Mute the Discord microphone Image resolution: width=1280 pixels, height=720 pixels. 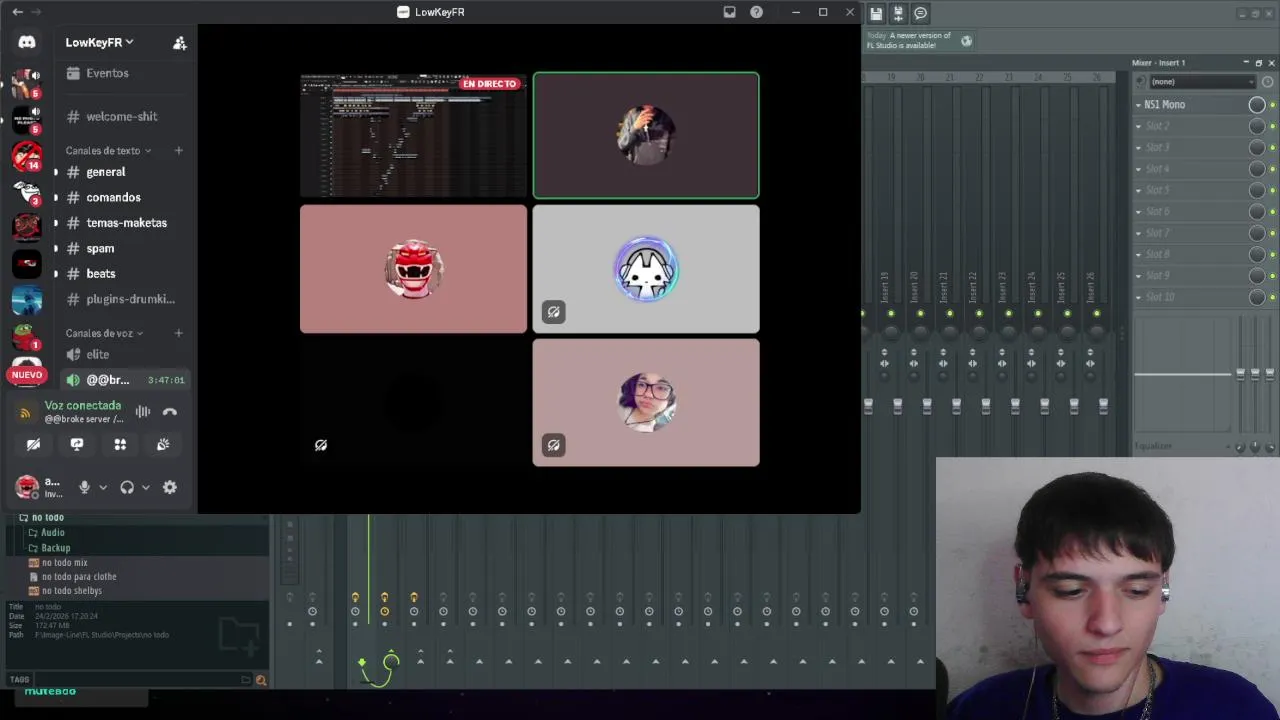pos(84,487)
